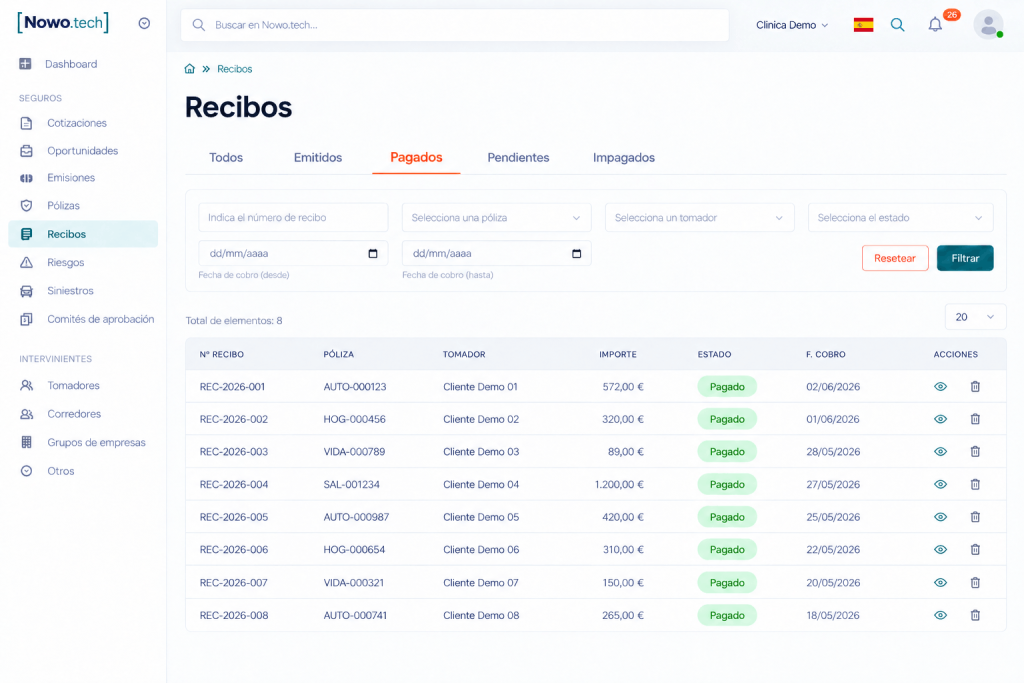Collapse sidebar using the circle chevron icon
1024x683 pixels.
pos(144,24)
